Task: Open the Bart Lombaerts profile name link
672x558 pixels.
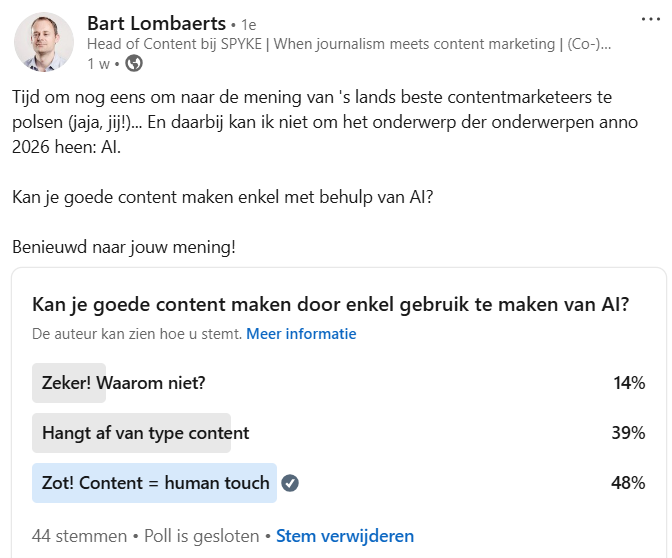Action: point(155,22)
